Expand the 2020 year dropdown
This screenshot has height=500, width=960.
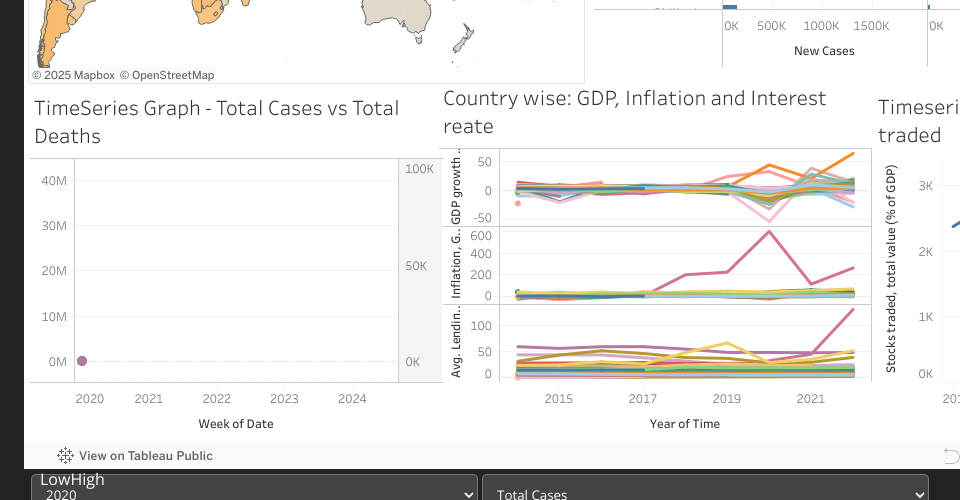coord(255,492)
